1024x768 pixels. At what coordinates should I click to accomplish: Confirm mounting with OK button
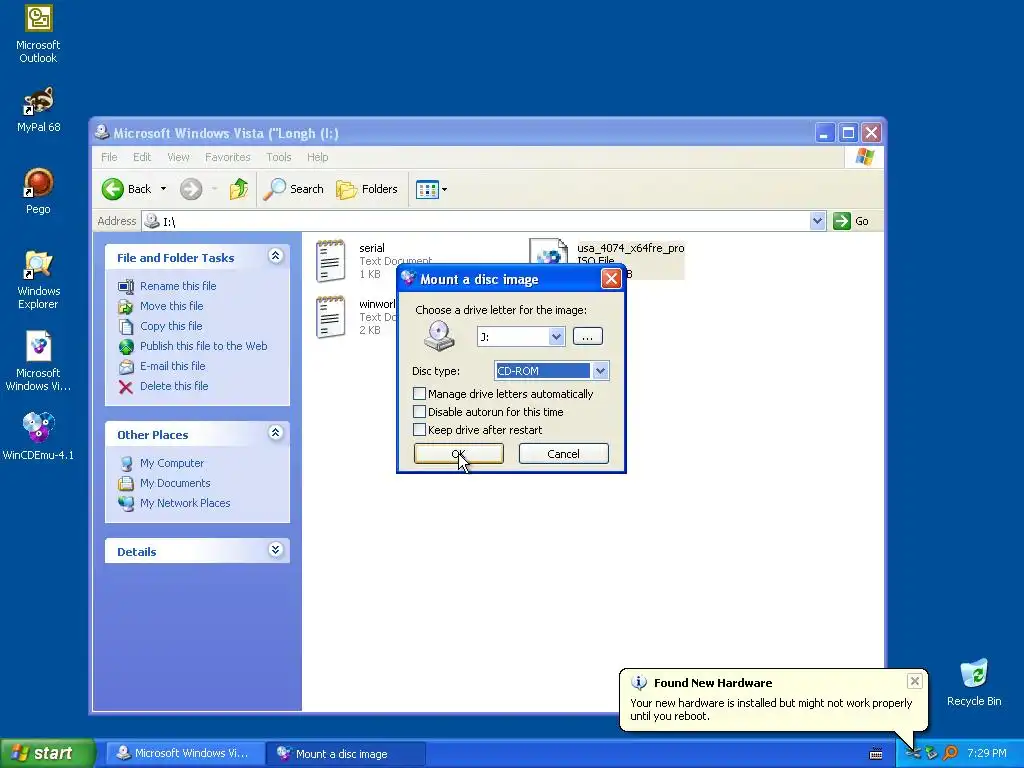coord(458,454)
